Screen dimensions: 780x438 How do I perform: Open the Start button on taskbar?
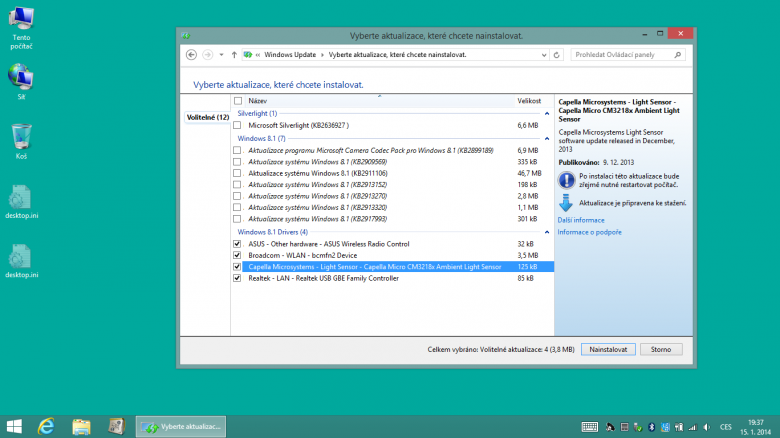coord(14,427)
